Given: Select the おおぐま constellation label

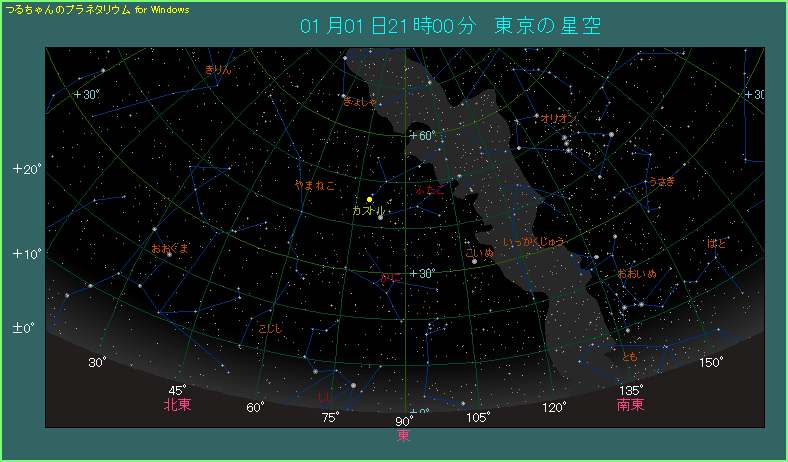Looking at the screenshot, I should (x=169, y=247).
